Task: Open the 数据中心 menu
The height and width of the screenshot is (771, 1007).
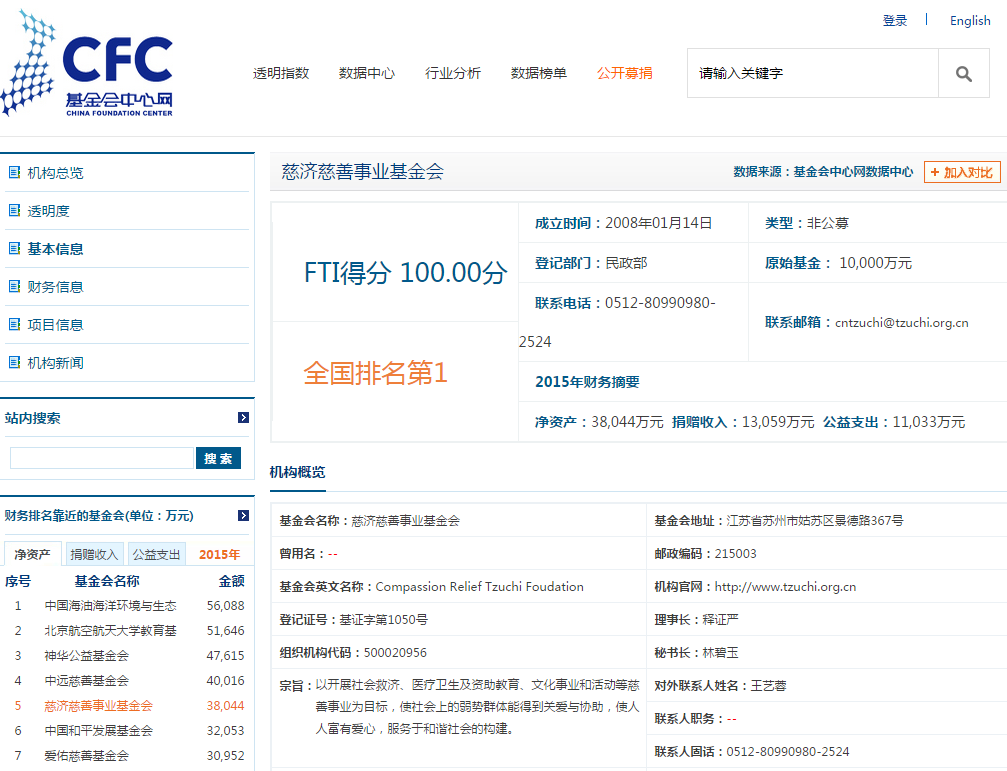Action: click(367, 73)
